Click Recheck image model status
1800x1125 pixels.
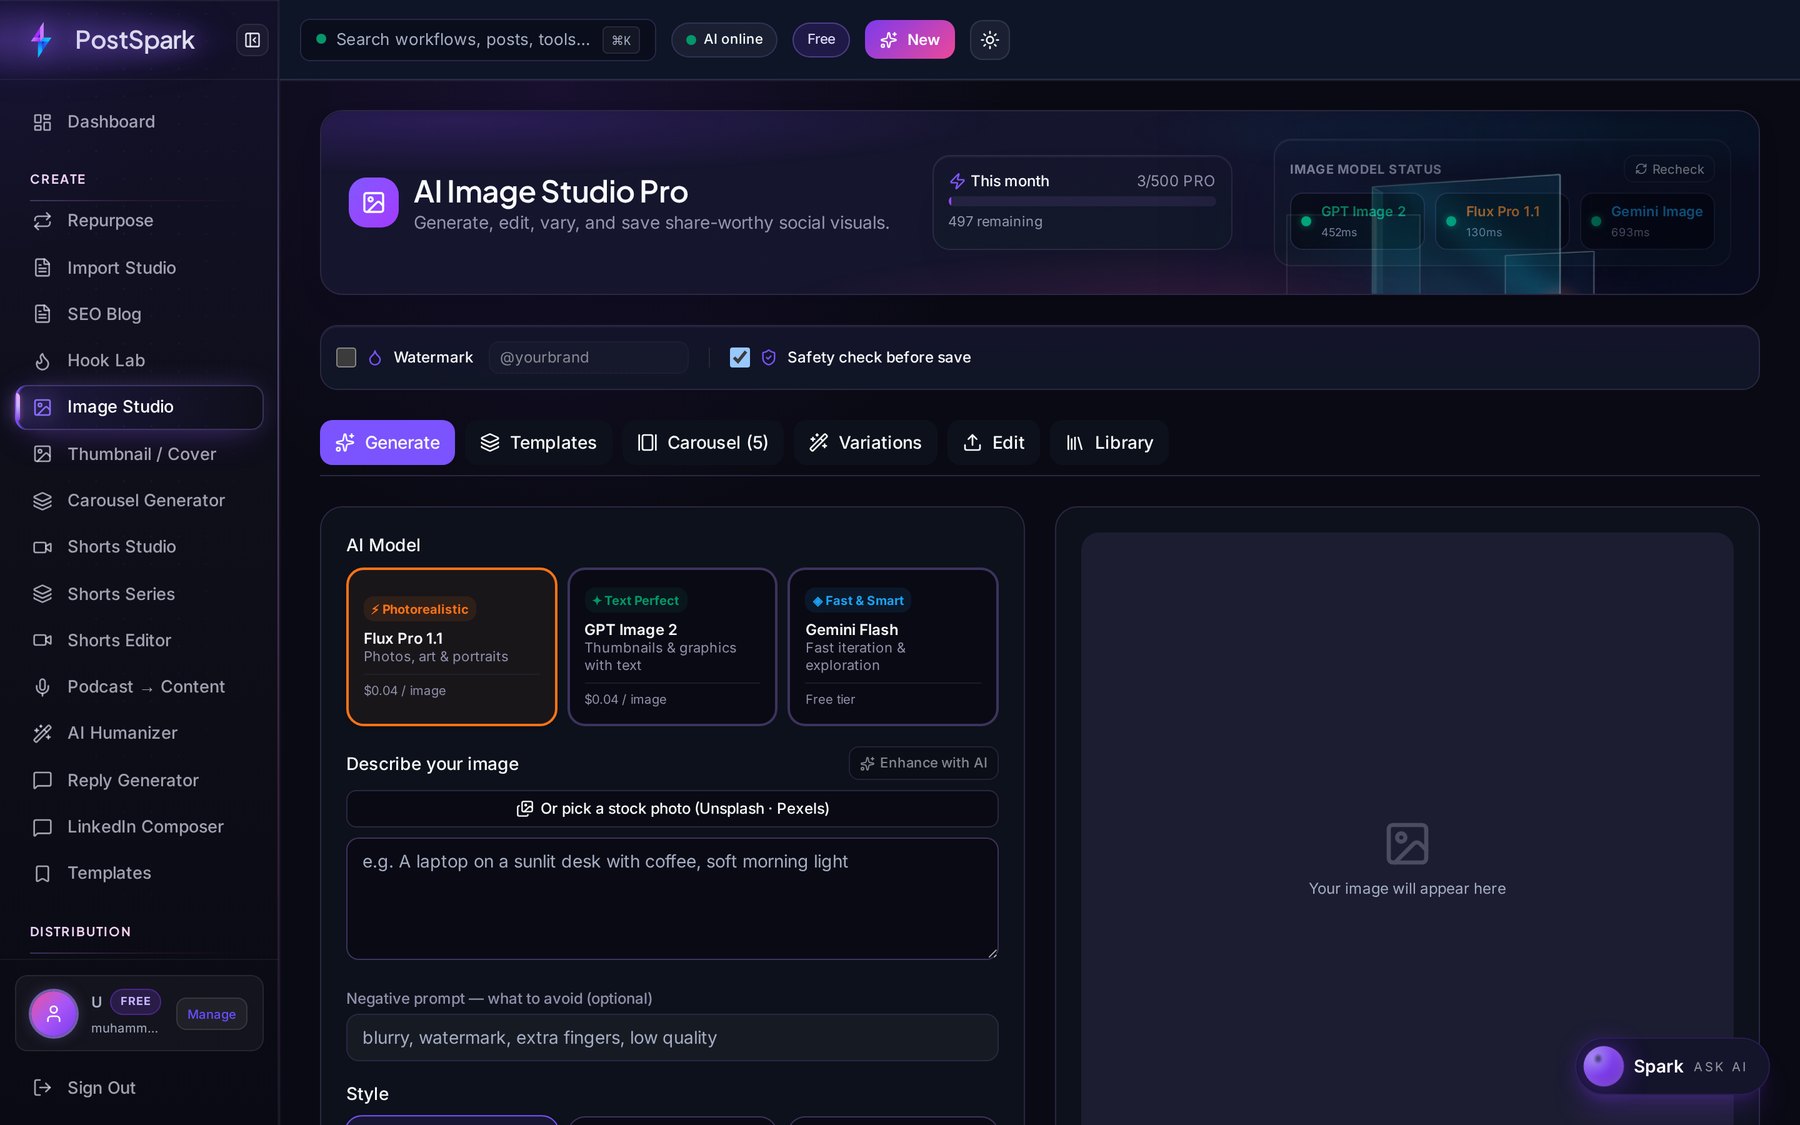point(1669,169)
